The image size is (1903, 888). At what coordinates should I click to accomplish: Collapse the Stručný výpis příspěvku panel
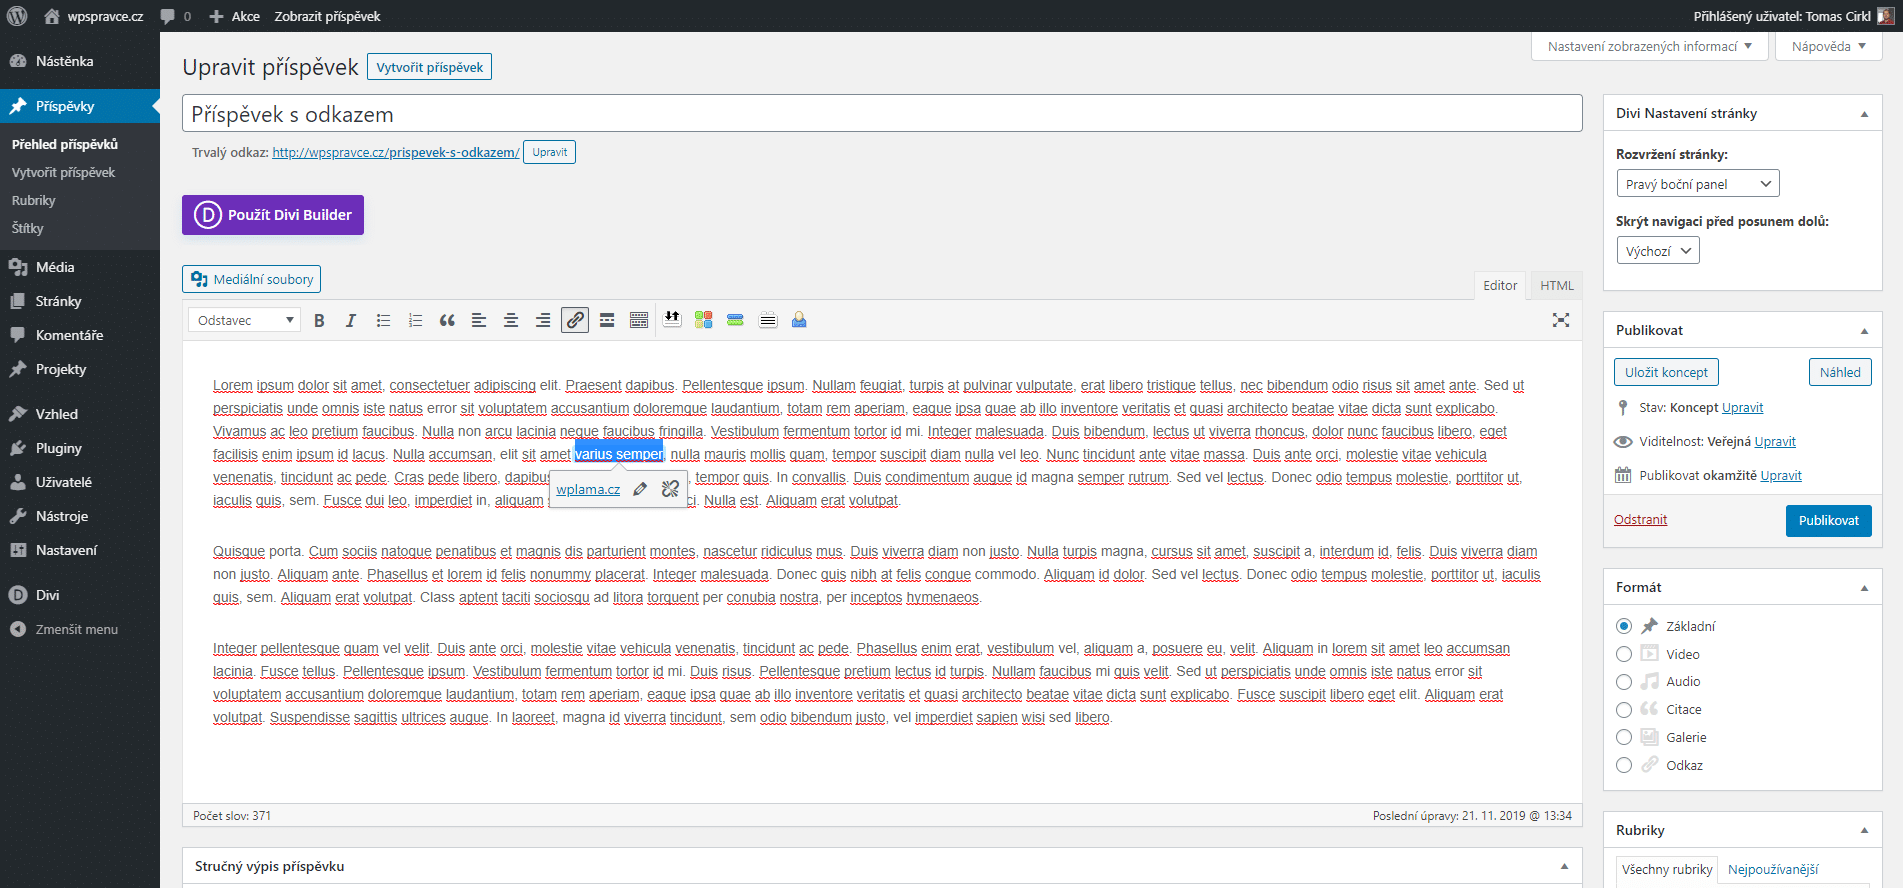(1564, 866)
